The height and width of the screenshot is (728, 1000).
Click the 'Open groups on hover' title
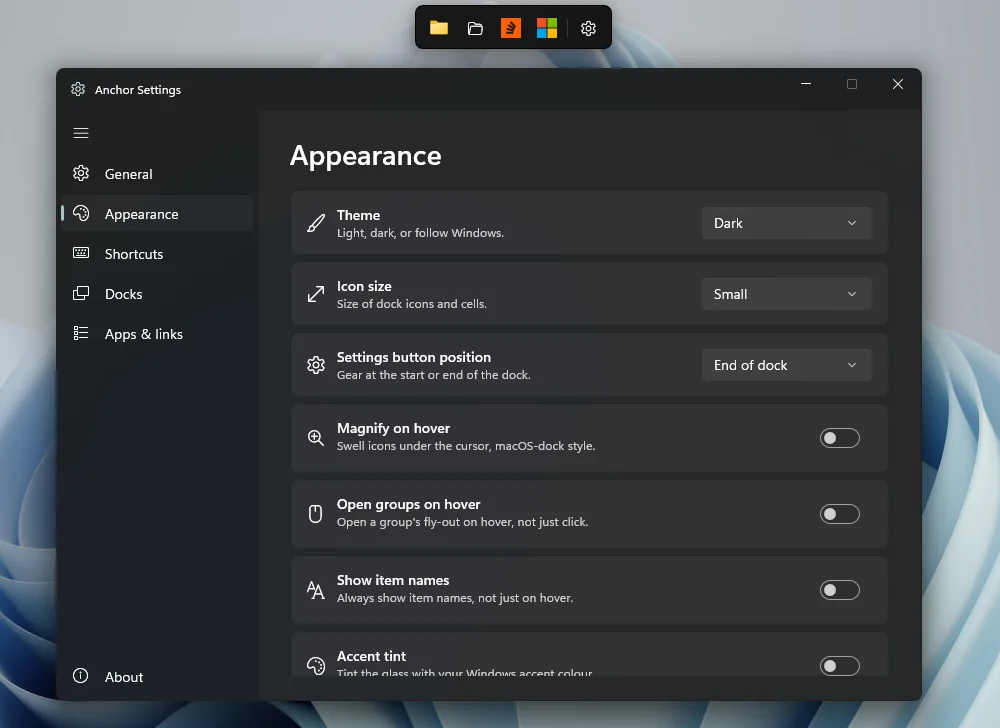pos(409,504)
